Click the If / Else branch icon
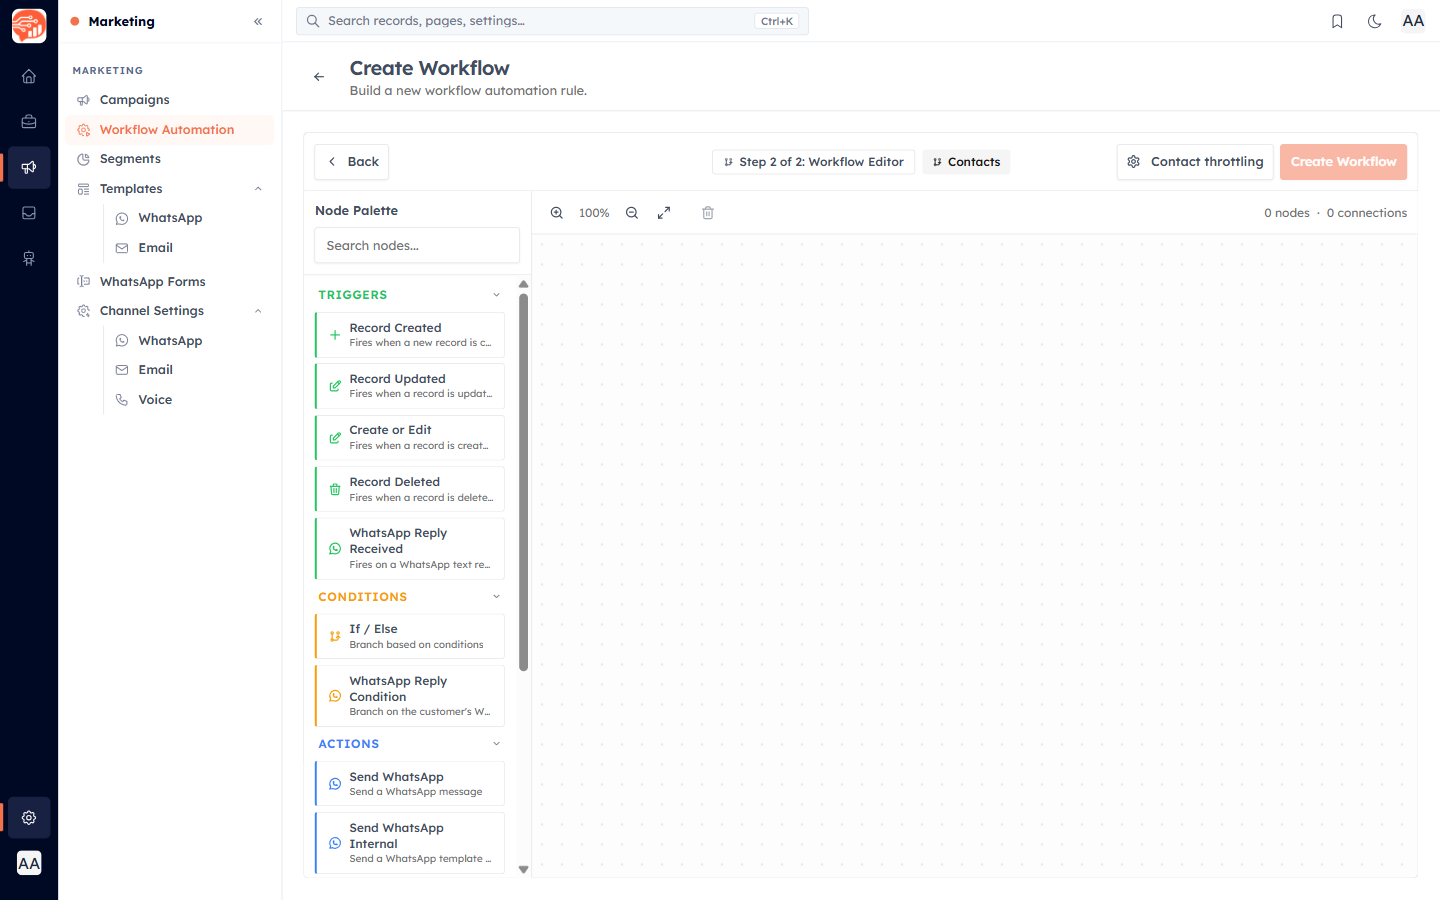Image resolution: width=1440 pixels, height=900 pixels. pyautogui.click(x=335, y=636)
